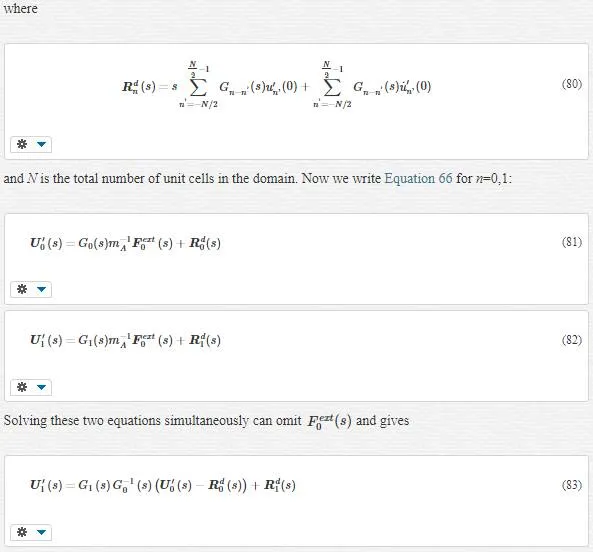Viewport: 593px width, 552px height.
Task: Click gear icon under equation 82
Action: coord(22,387)
